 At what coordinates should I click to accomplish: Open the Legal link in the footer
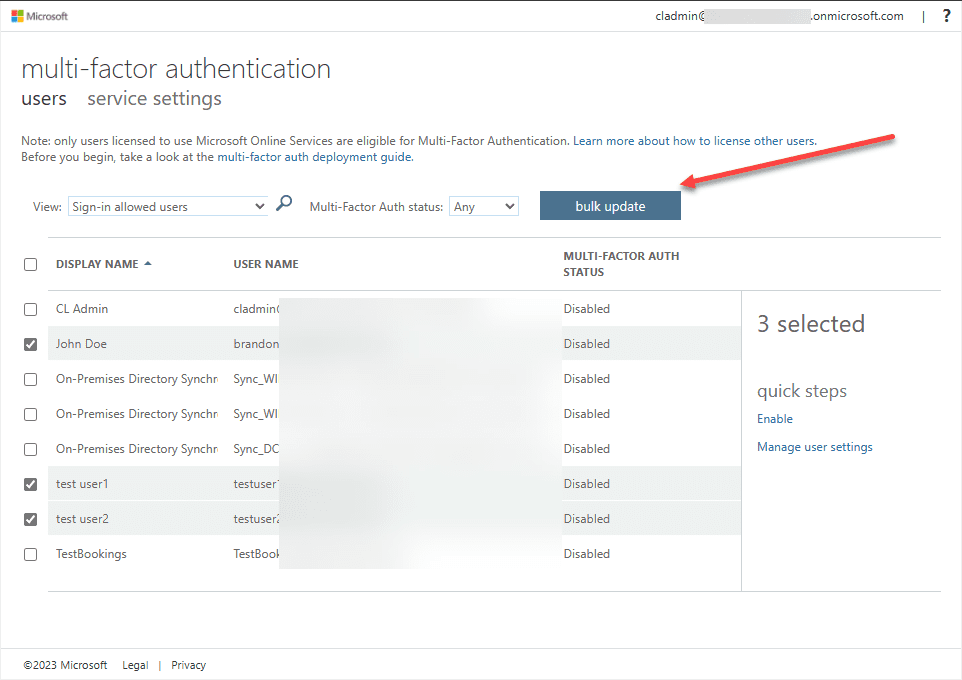click(135, 665)
